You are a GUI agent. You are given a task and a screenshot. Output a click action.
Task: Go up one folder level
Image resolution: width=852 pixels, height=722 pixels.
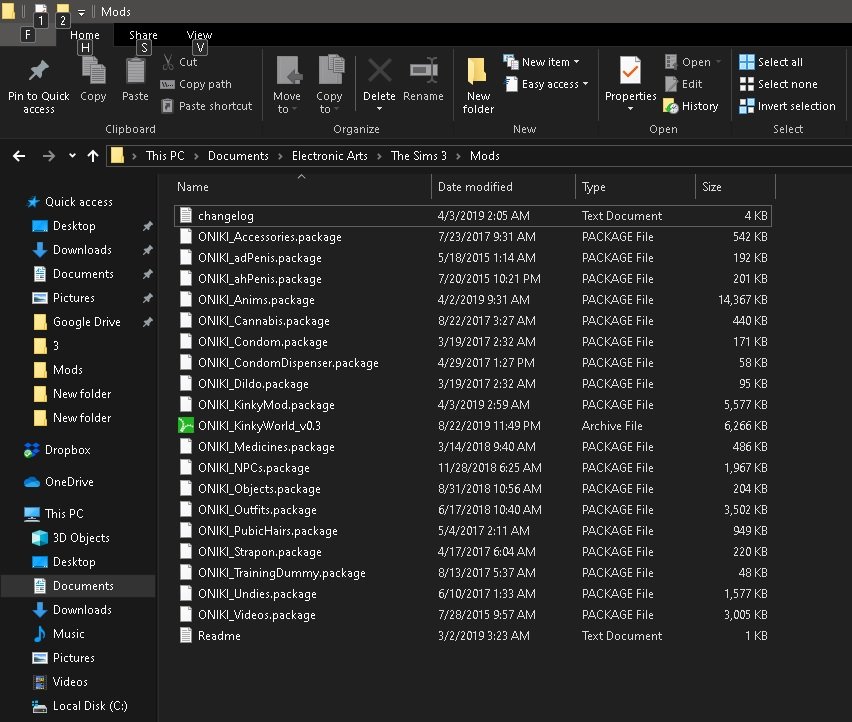click(x=93, y=156)
